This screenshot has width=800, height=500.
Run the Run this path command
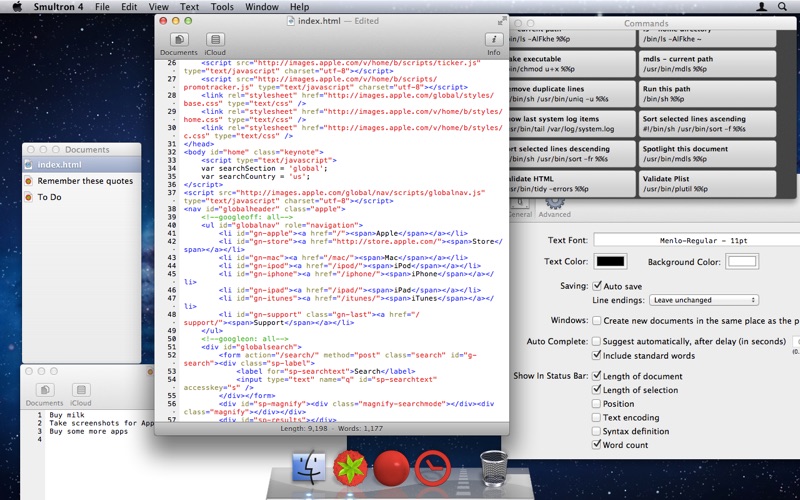tap(708, 94)
